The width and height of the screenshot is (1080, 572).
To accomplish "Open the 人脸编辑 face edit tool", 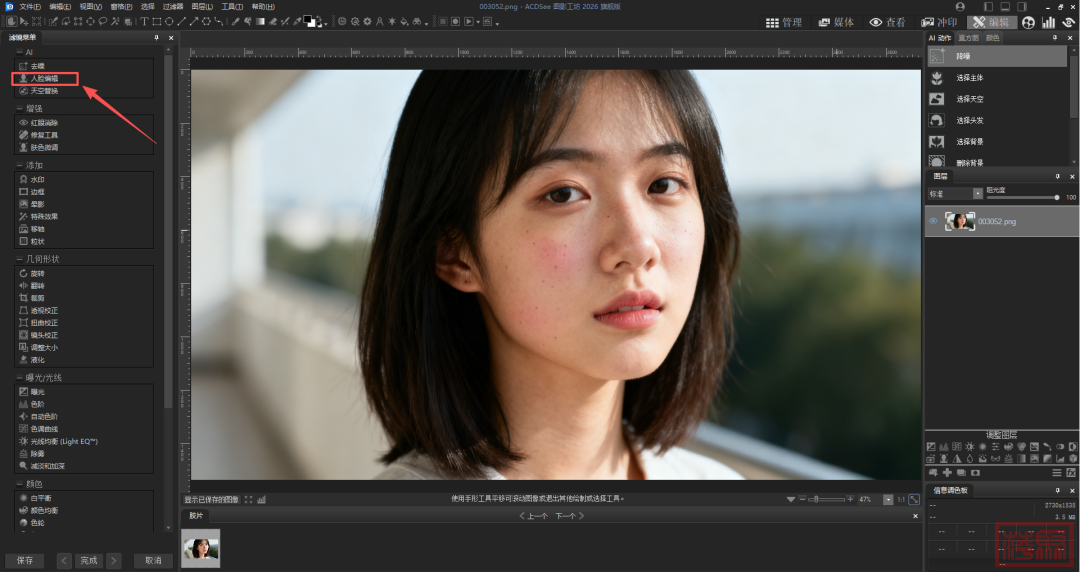I will 44,78.
